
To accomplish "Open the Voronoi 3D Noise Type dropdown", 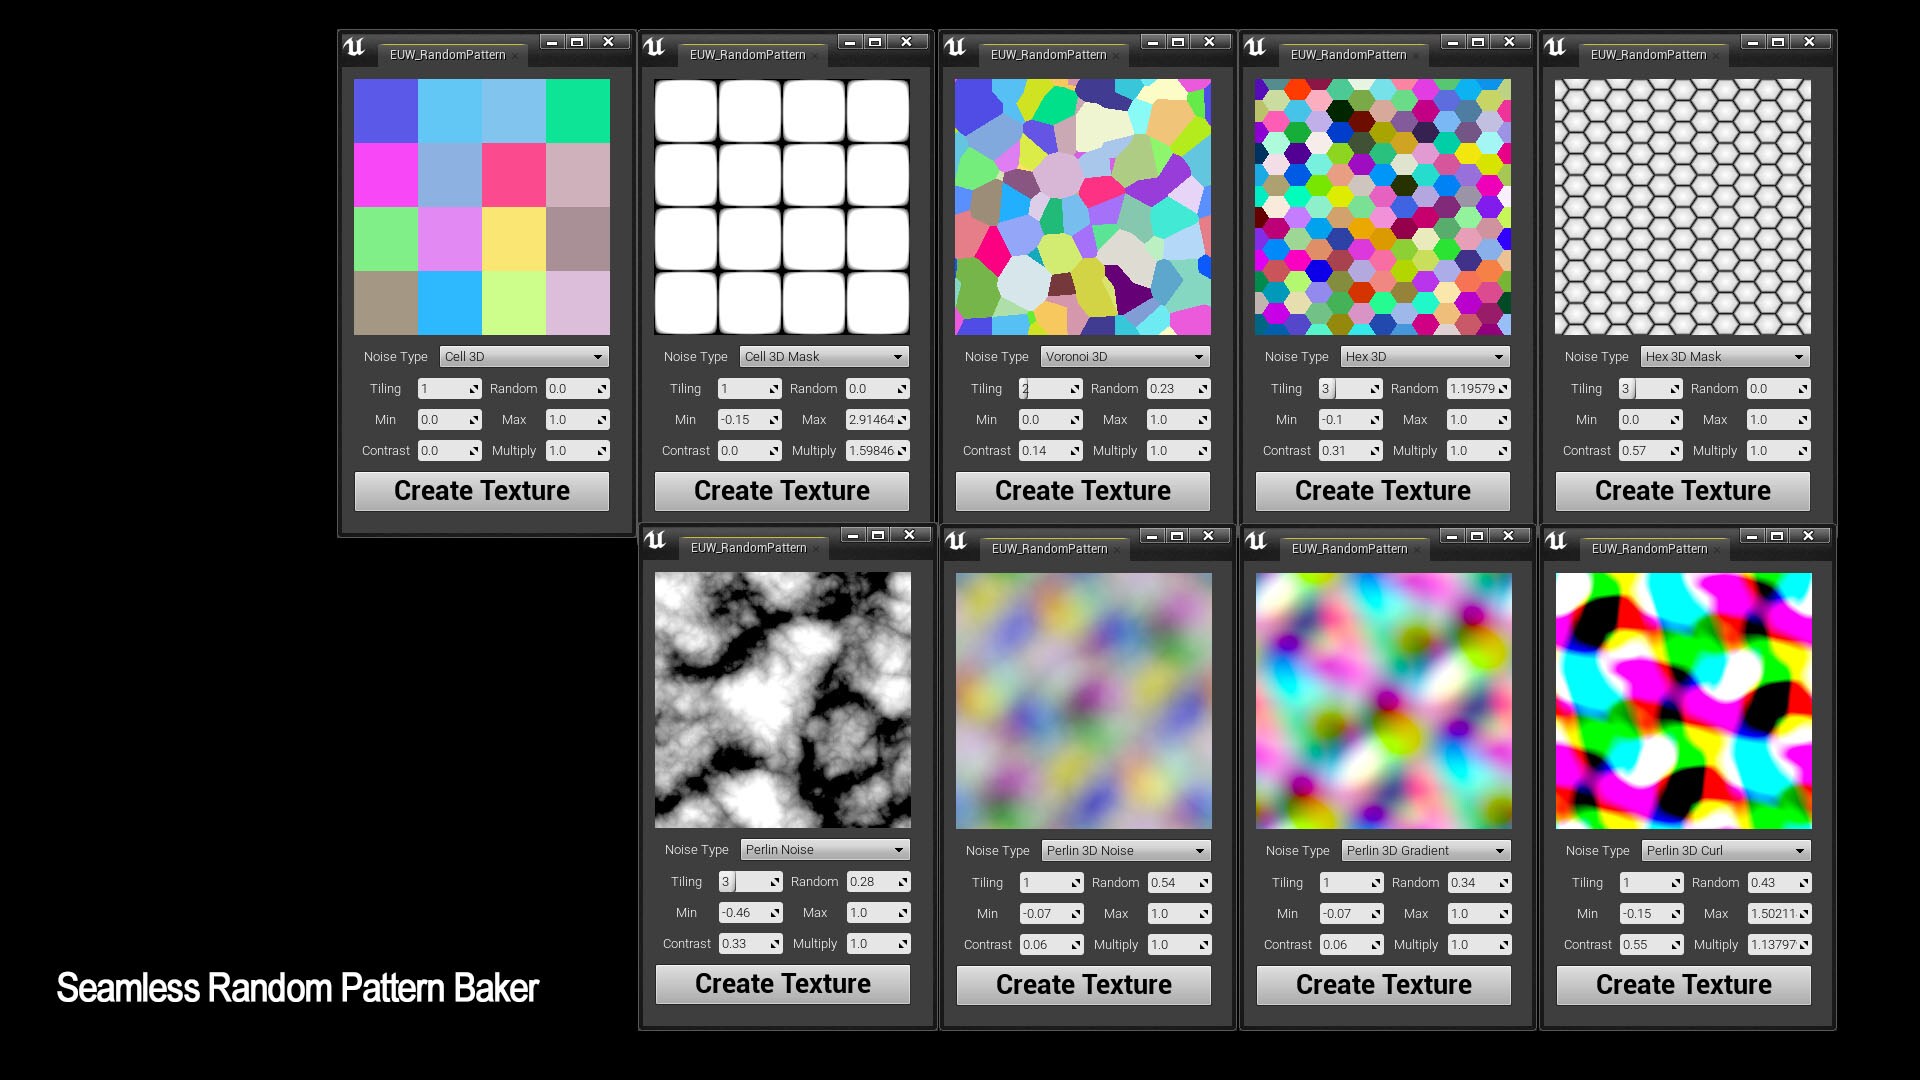I will (x=1125, y=356).
